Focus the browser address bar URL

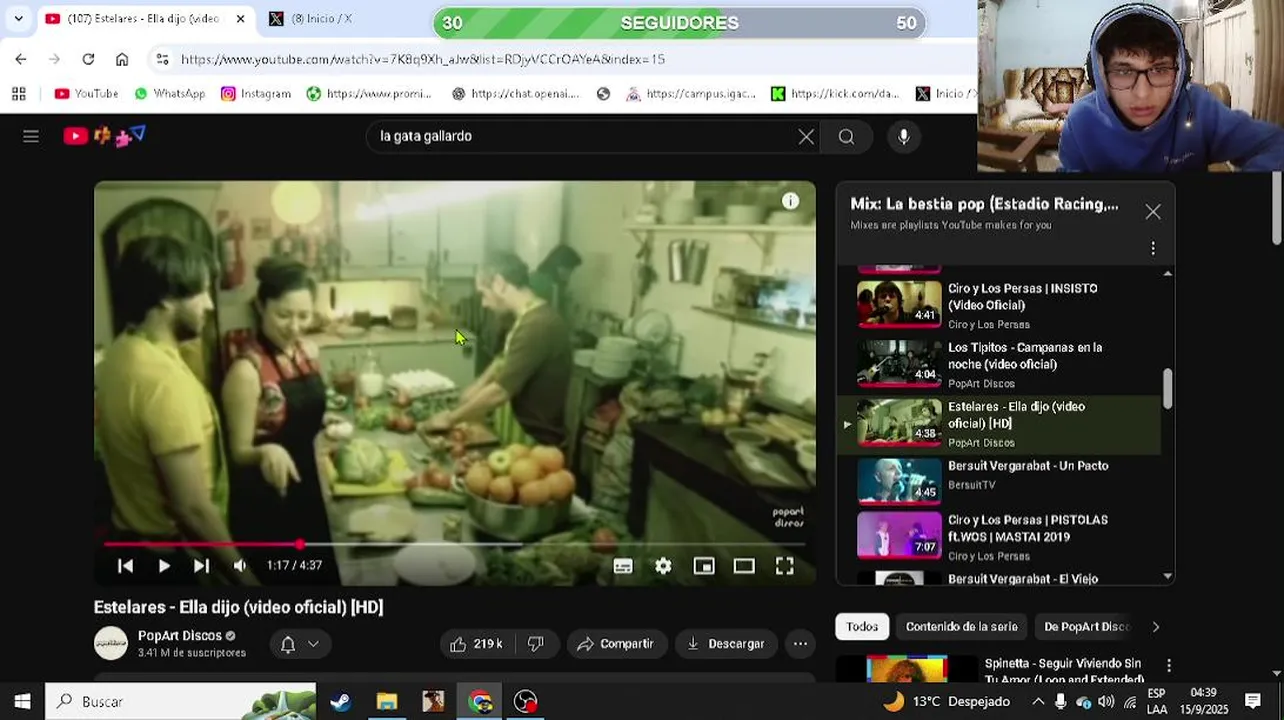422,60
